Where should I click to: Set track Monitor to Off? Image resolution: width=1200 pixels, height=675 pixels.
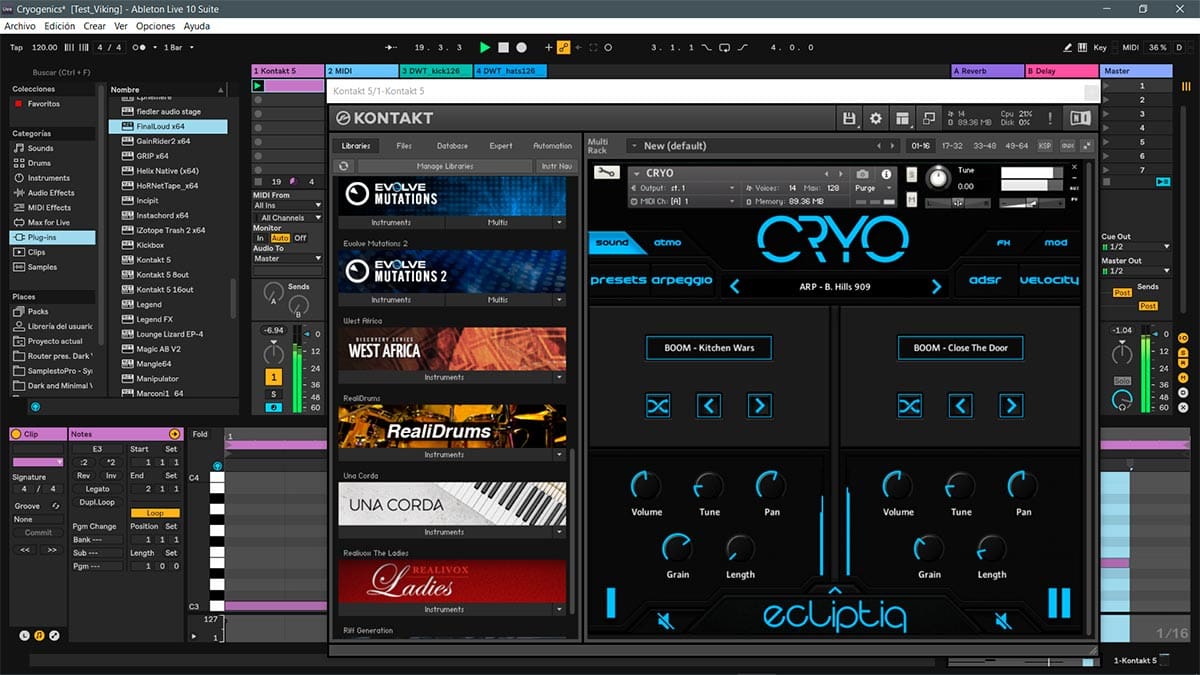[300, 238]
